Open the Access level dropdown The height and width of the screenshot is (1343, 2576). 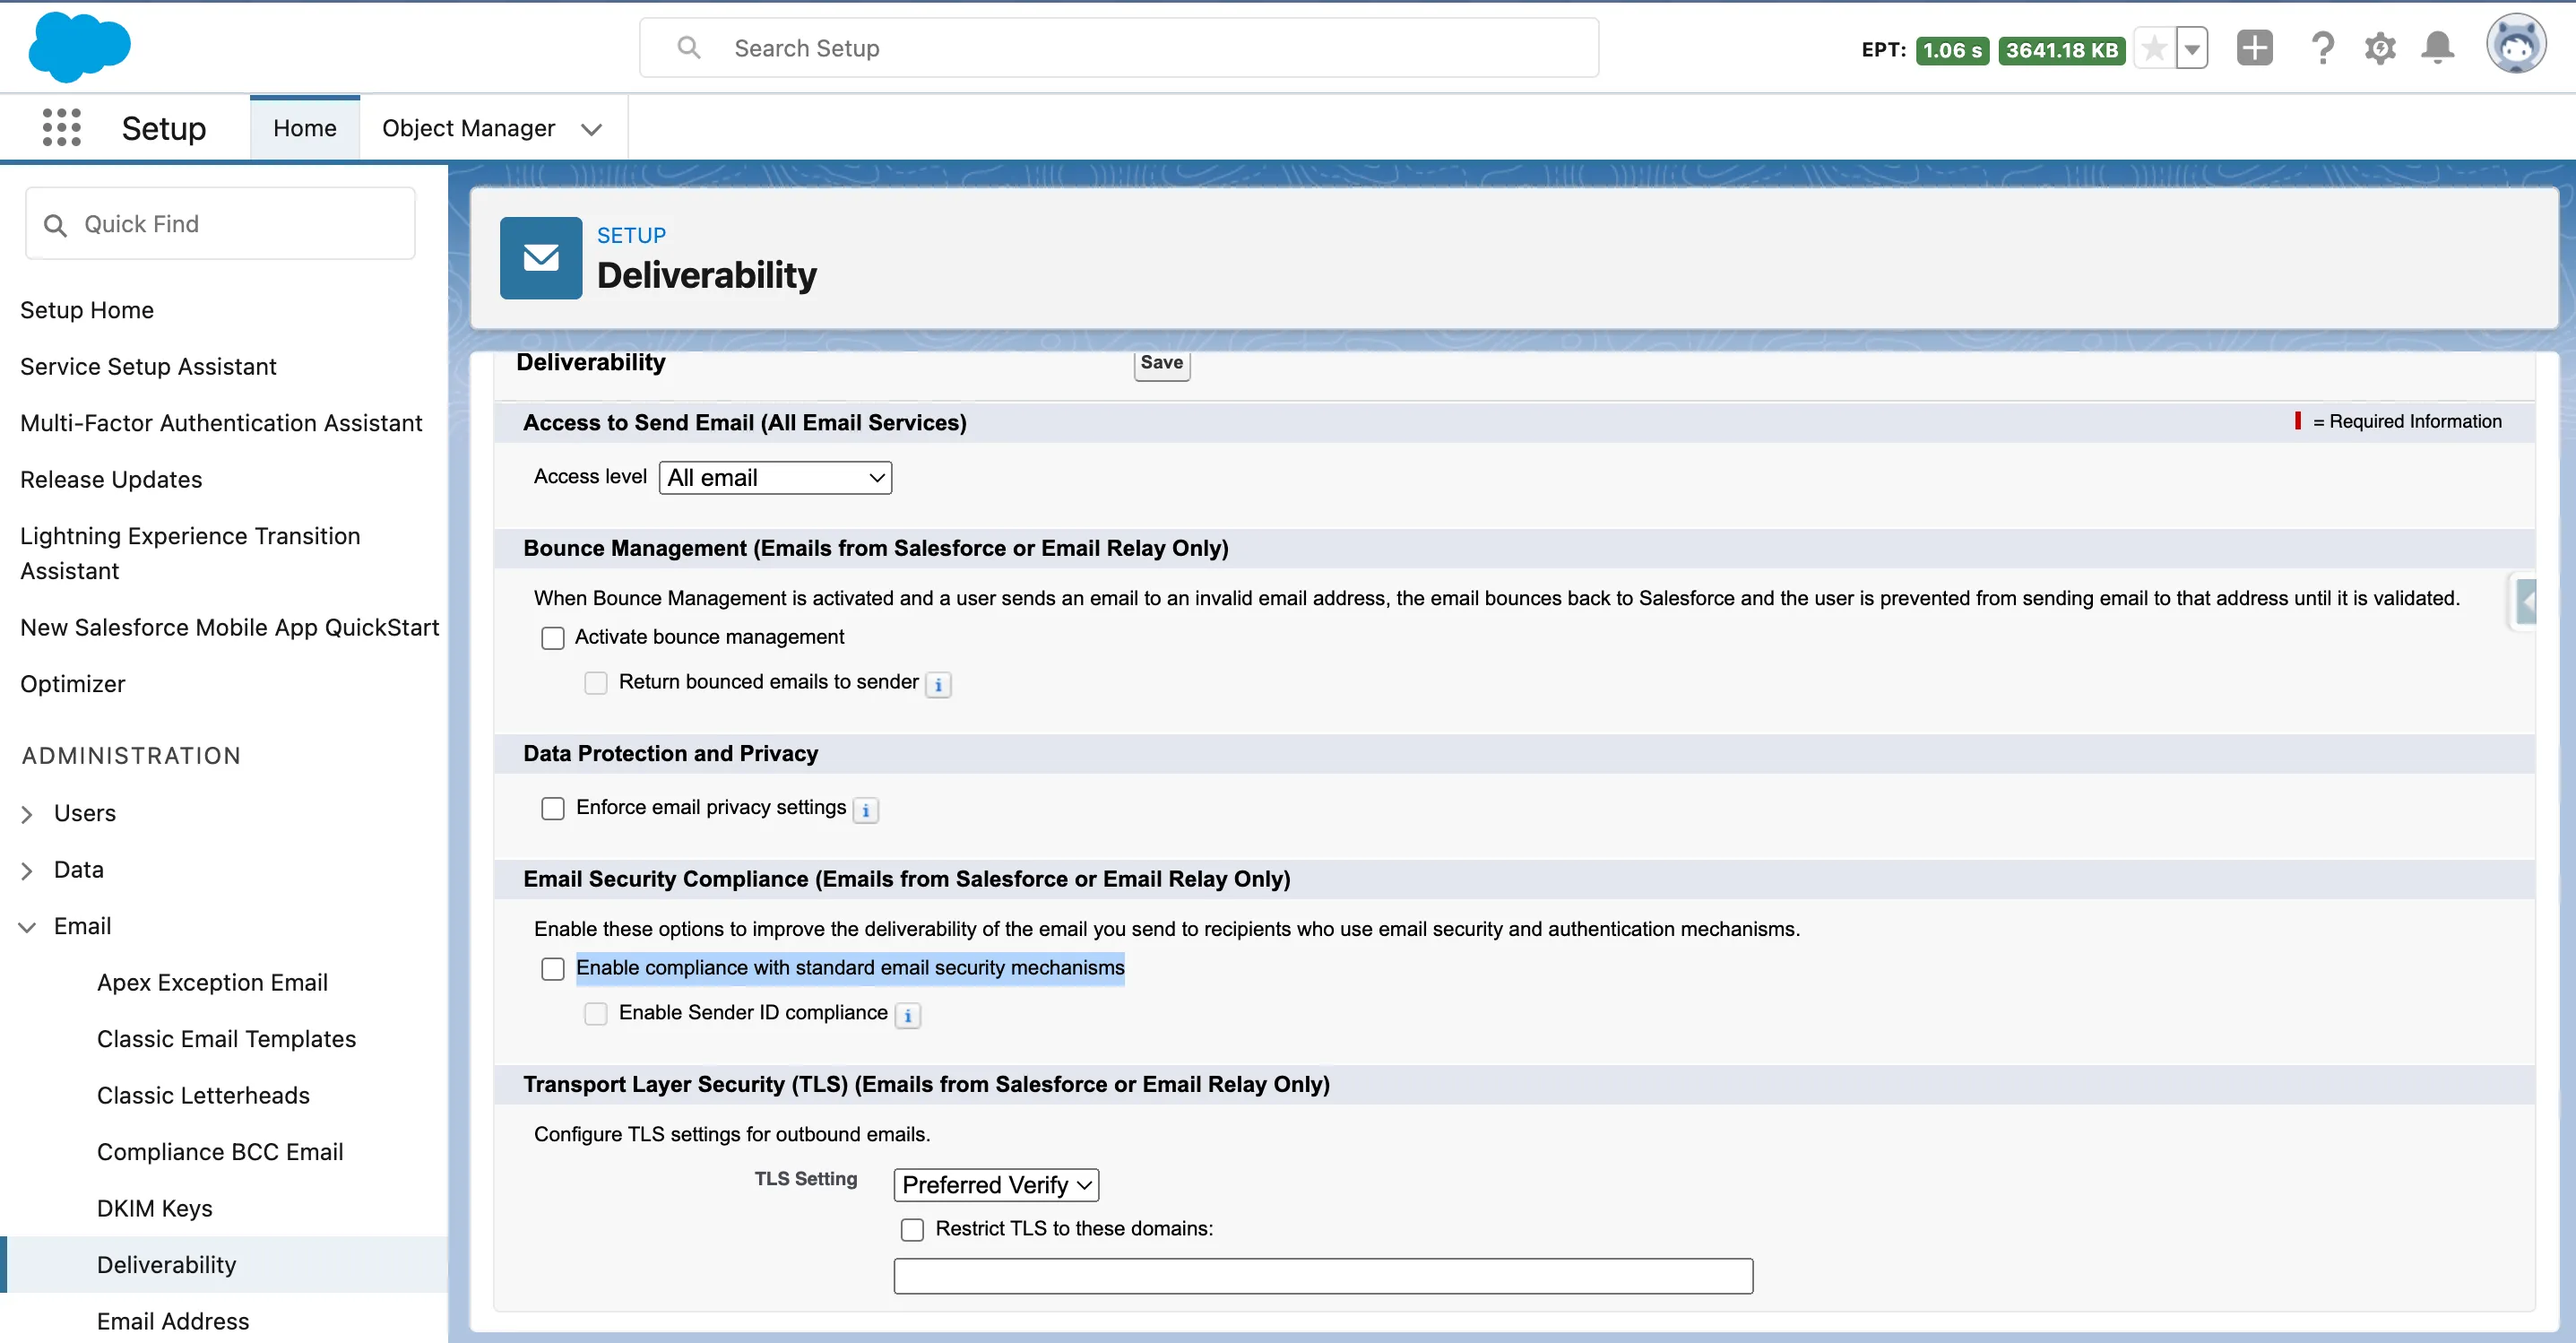[x=775, y=478]
